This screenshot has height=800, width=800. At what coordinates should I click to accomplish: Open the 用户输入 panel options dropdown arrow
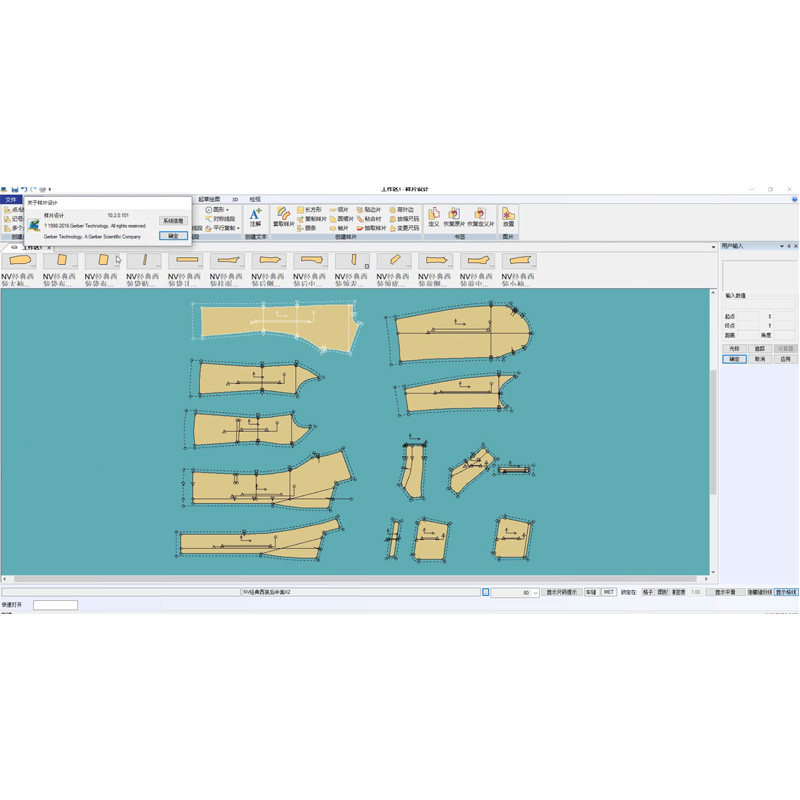click(781, 246)
